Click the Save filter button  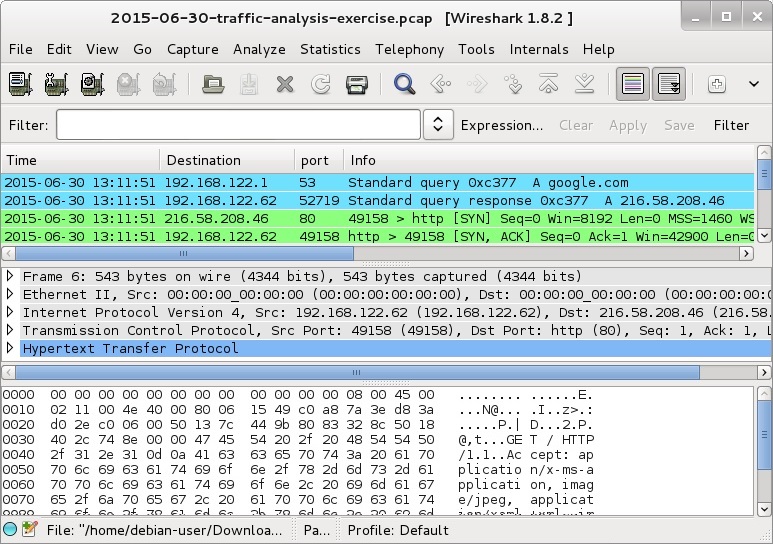tap(679, 125)
